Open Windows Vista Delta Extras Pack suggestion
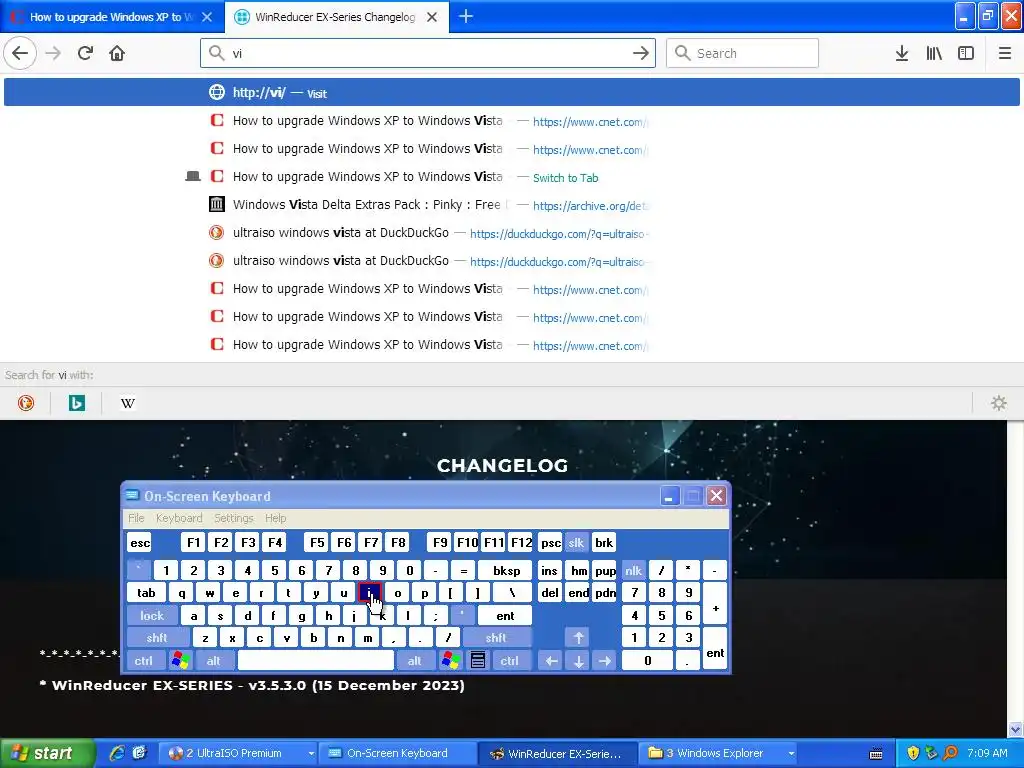Screen dimensions: 1024x768 [512, 204]
